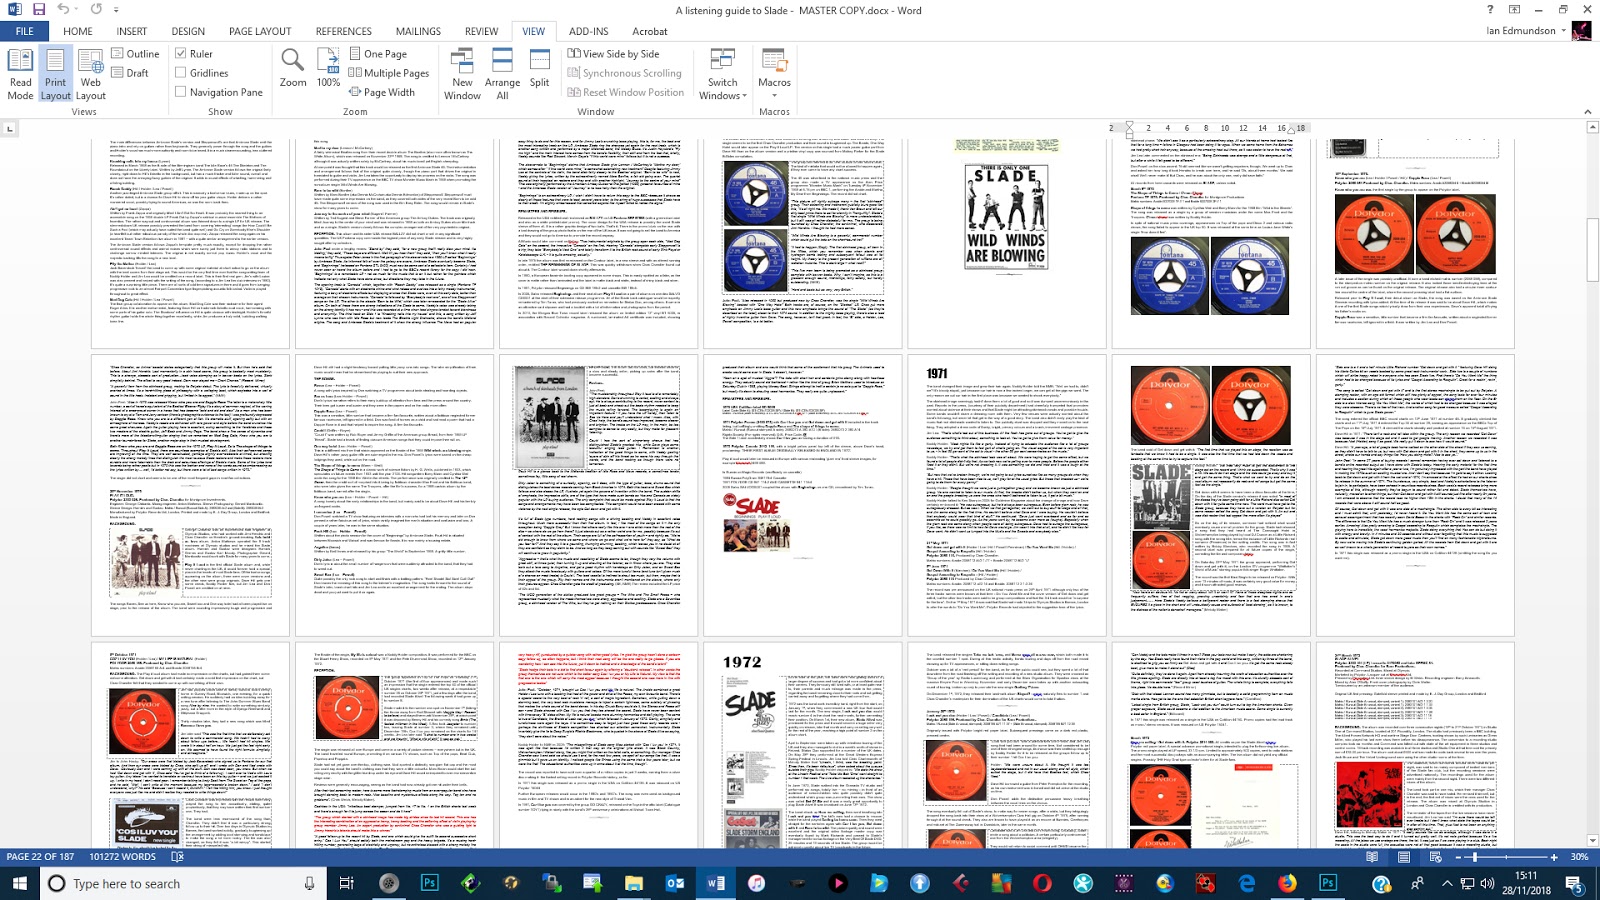This screenshot has width=1600, height=900.
Task: Set zoom to 100%
Action: [328, 68]
